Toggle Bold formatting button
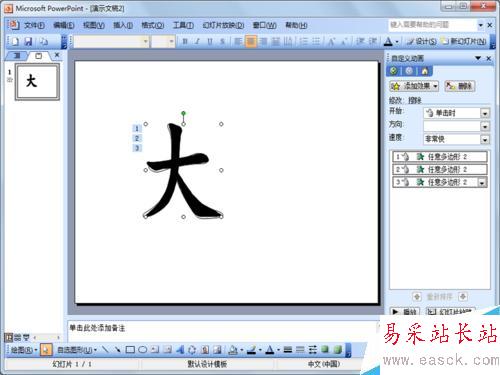The height and width of the screenshot is (375, 500). pyautogui.click(x=185, y=41)
